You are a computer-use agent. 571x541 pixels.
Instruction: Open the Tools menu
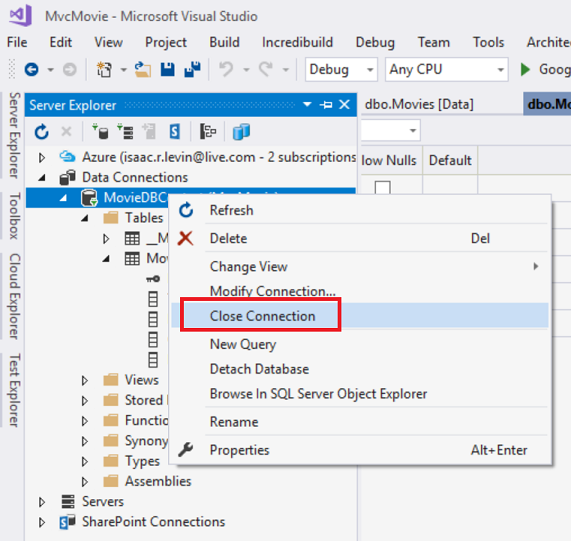point(488,42)
